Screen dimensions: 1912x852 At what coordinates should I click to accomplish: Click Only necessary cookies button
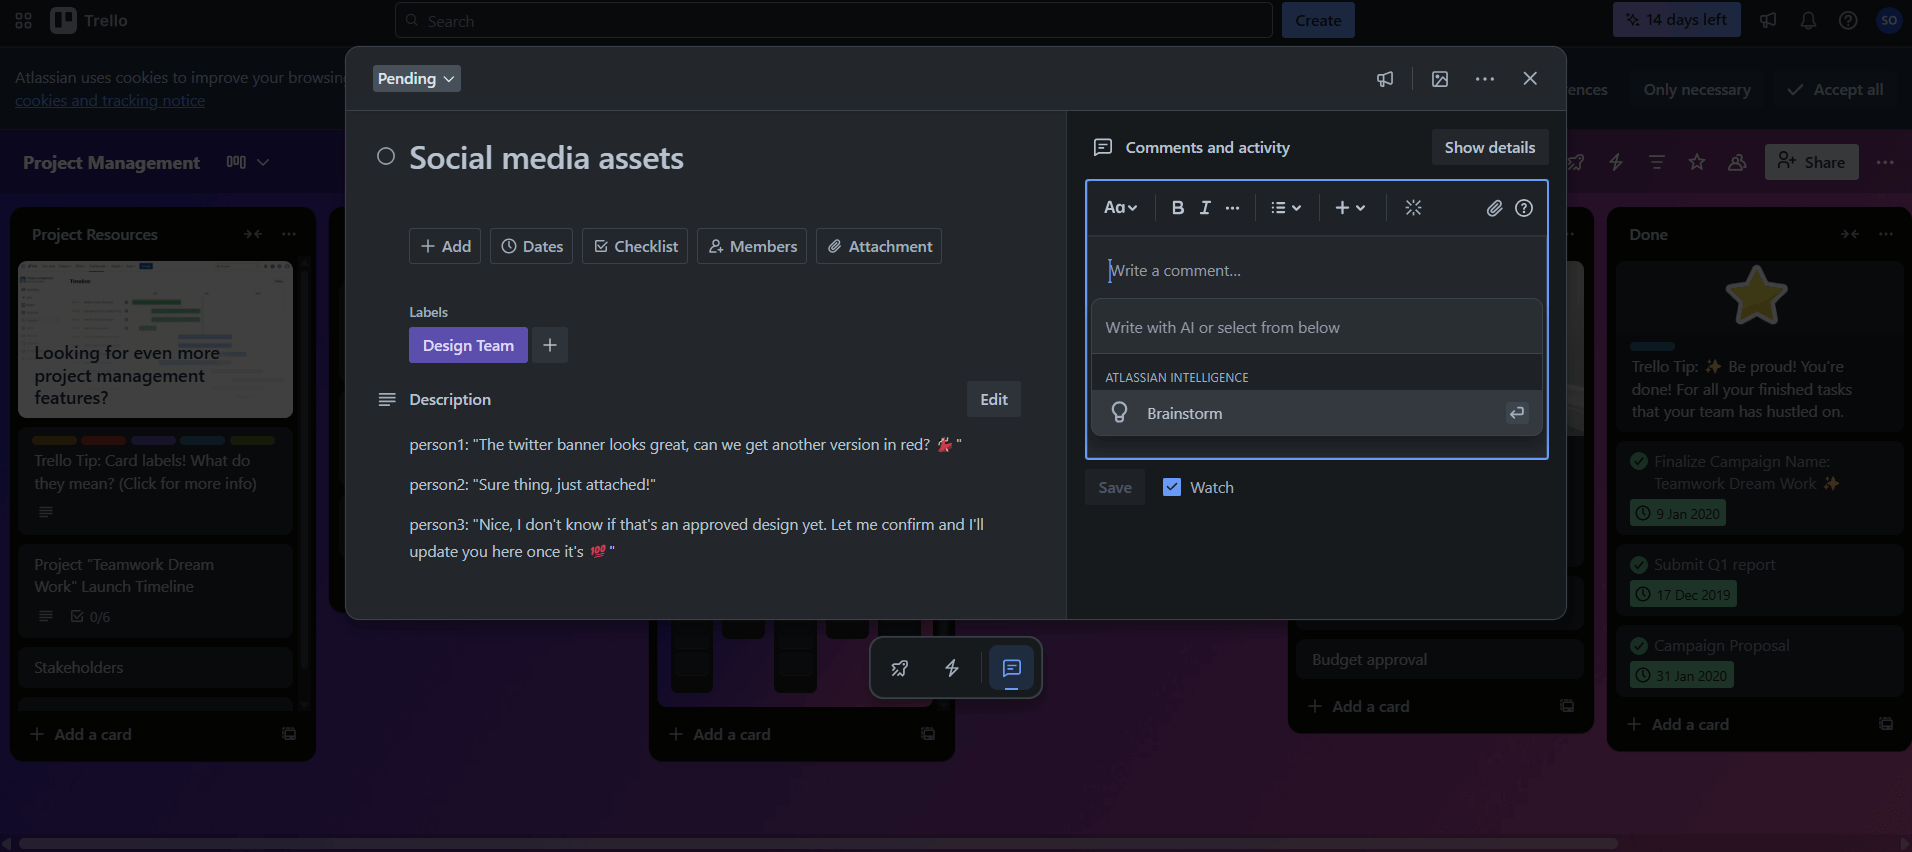coord(1697,90)
